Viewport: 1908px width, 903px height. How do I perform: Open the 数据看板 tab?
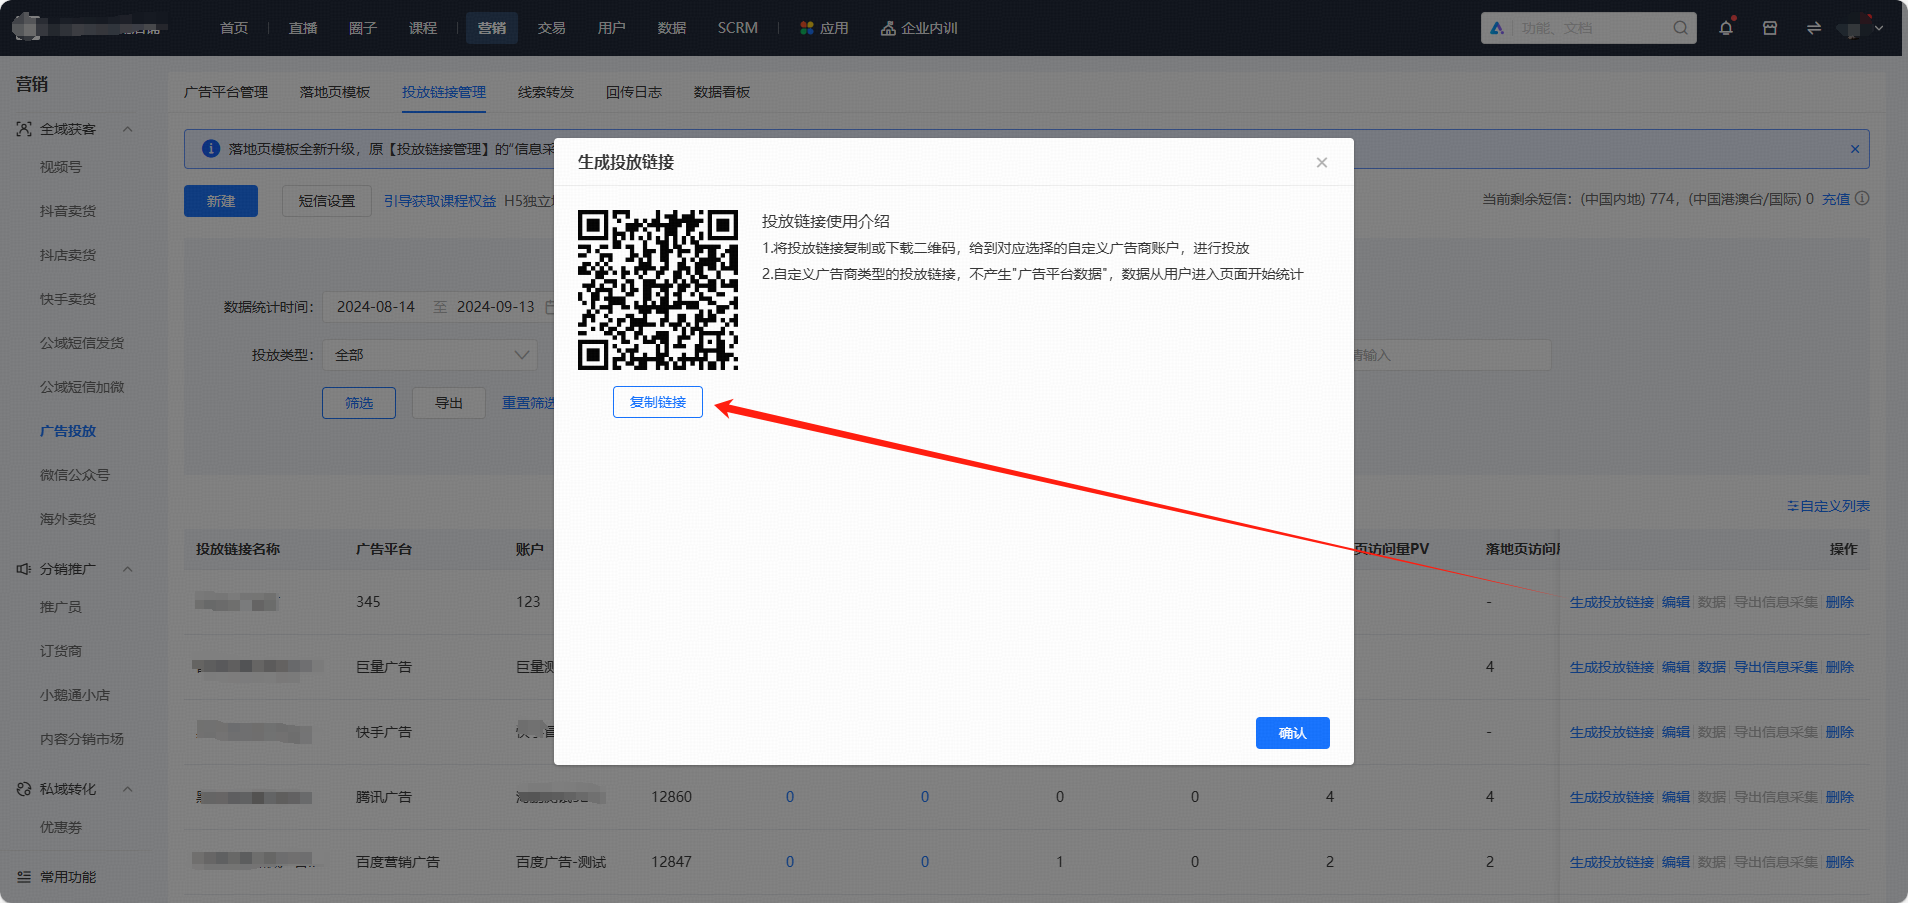pos(722,92)
